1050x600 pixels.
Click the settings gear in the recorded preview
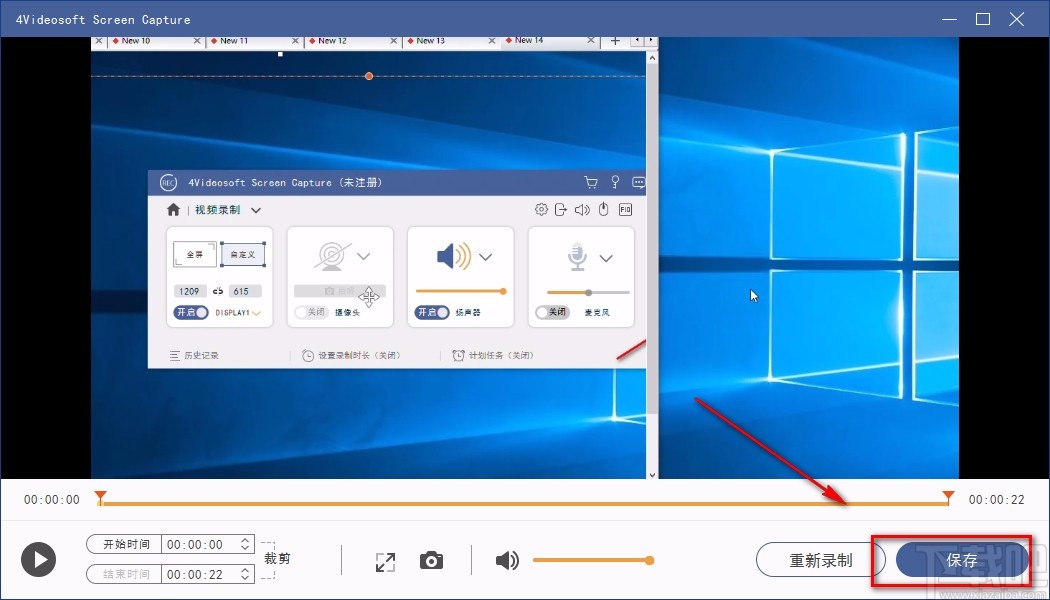tap(541, 210)
